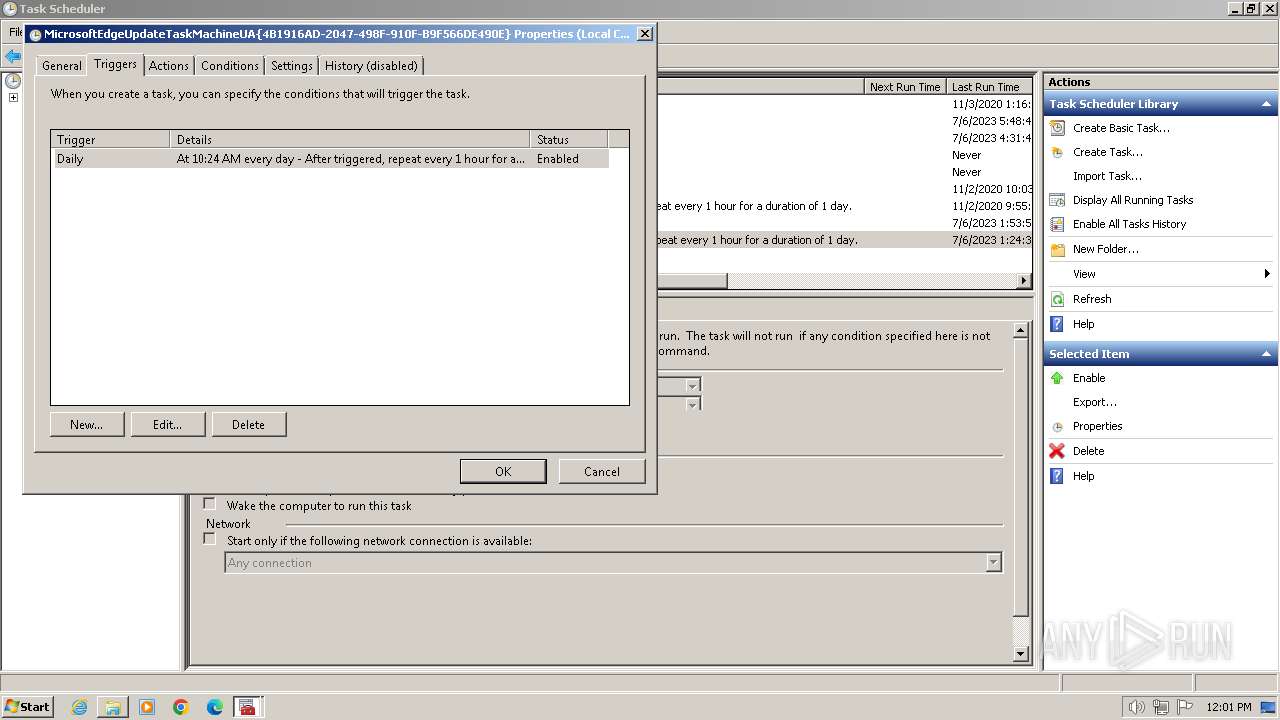1280x720 pixels.
Task: Close the Properties dialog with X
Action: click(x=645, y=33)
